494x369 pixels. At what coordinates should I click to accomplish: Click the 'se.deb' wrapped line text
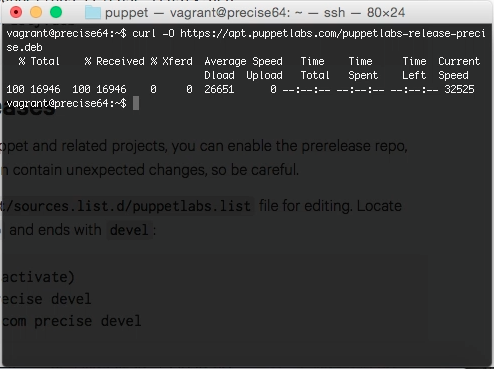(x=24, y=47)
